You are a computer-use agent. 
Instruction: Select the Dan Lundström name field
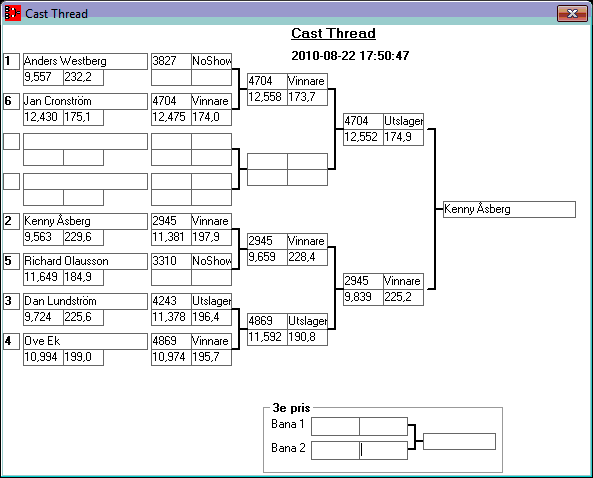(85, 301)
